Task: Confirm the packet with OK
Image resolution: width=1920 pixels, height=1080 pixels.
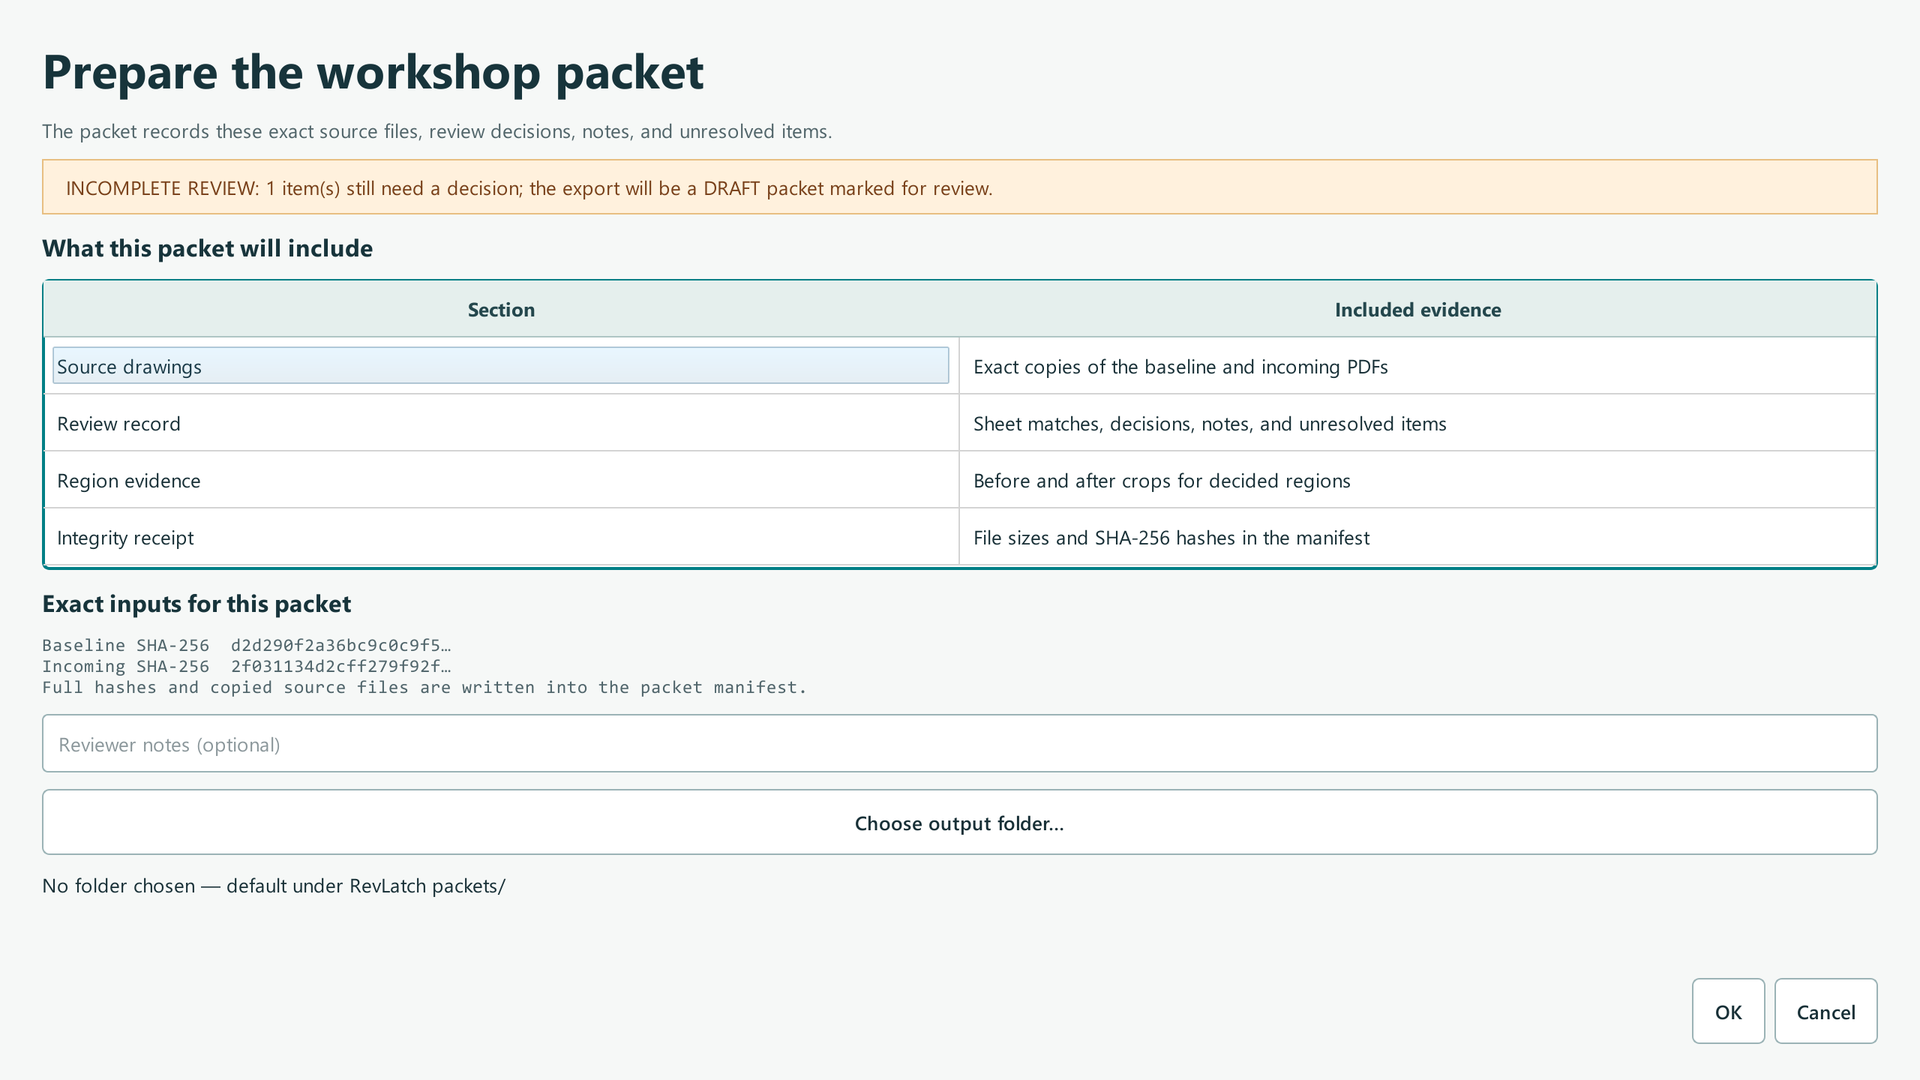Action: (x=1728, y=1011)
